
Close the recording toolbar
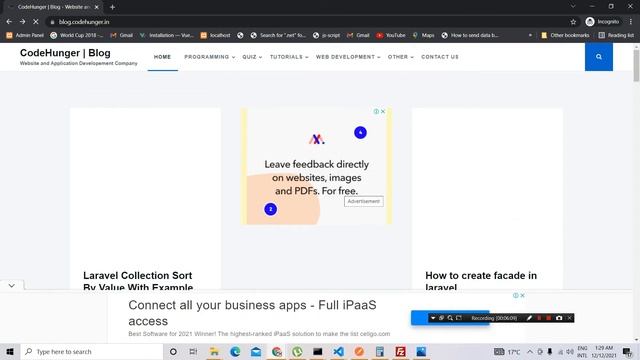(x=569, y=318)
